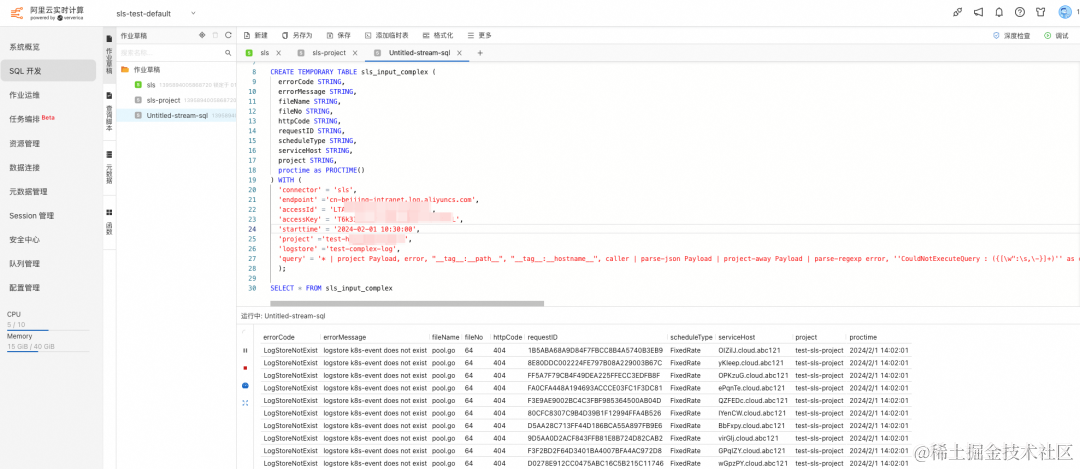Image resolution: width=1080 pixels, height=469 pixels.
Task: Click the serviceHost column header
Action: coord(736,337)
